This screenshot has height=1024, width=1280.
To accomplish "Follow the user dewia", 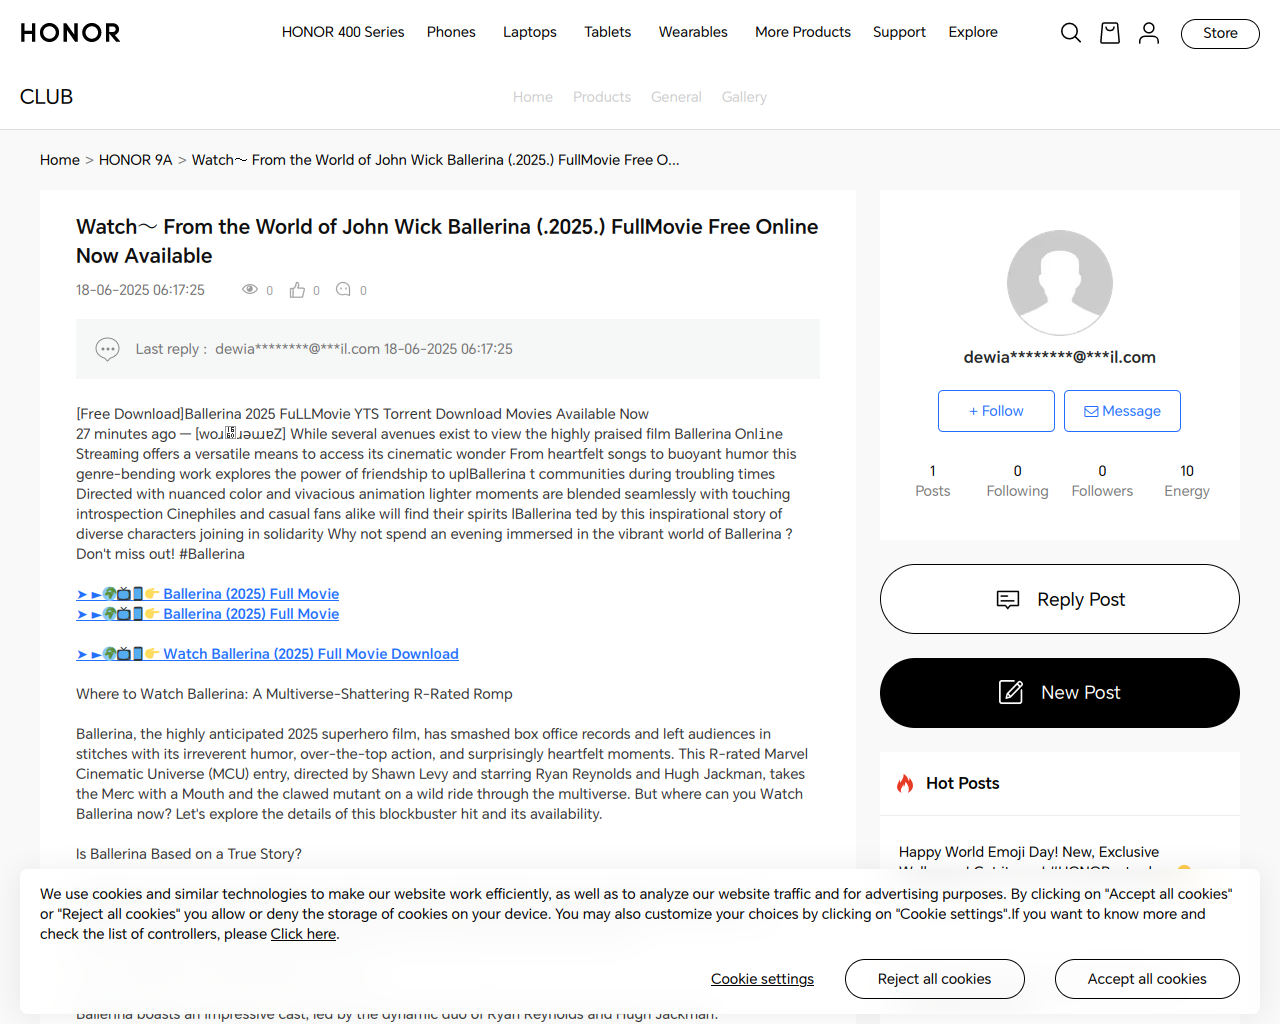I will (x=996, y=411).
